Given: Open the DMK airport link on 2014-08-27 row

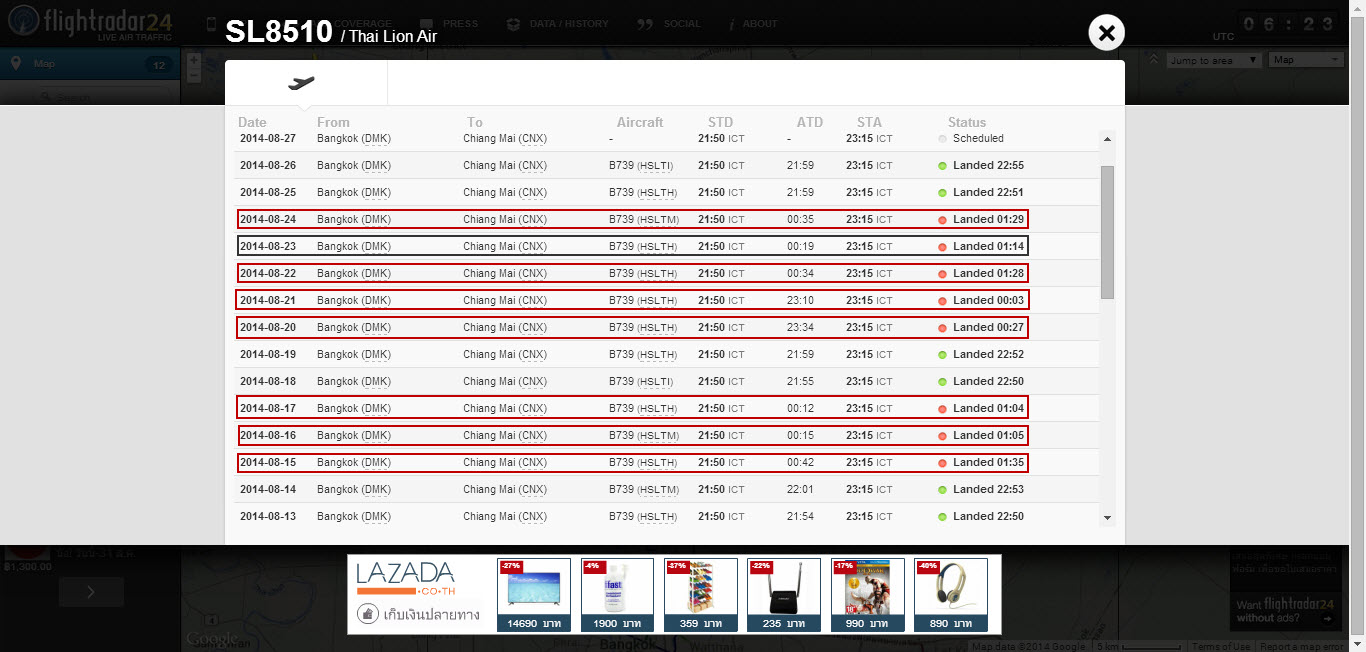Looking at the screenshot, I should 376,138.
